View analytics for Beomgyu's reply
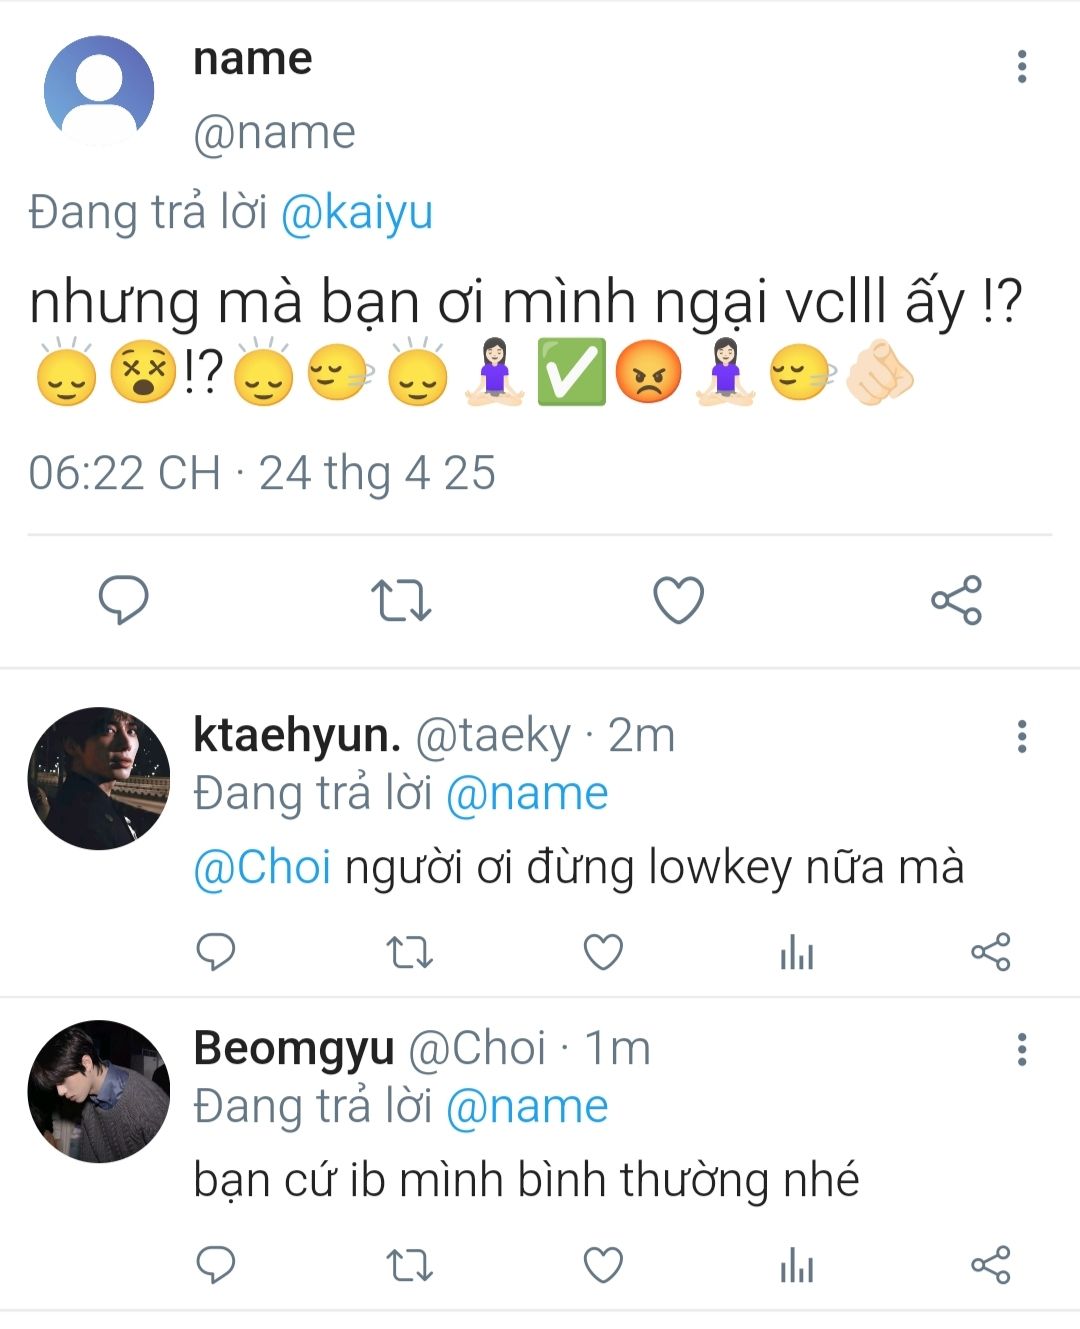 pyautogui.click(x=797, y=1267)
